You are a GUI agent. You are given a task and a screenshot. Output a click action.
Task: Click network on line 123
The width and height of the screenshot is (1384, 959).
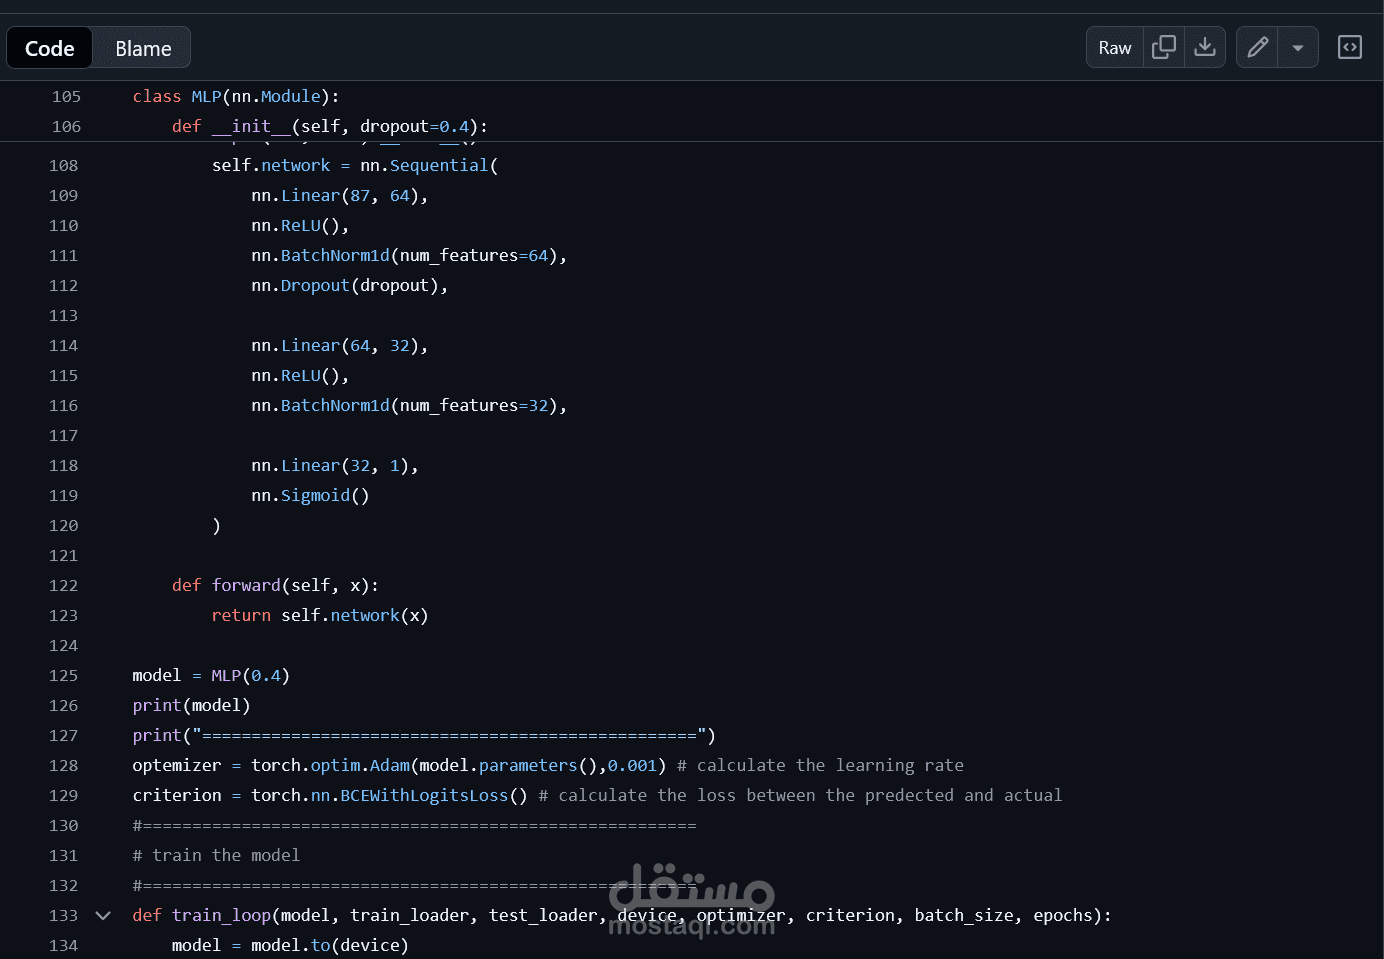pyautogui.click(x=365, y=615)
